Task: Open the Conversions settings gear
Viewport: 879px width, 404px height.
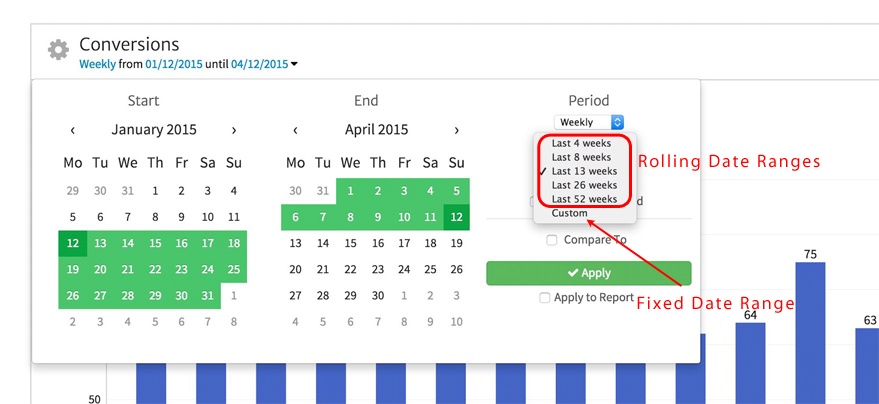Action: click(x=59, y=50)
